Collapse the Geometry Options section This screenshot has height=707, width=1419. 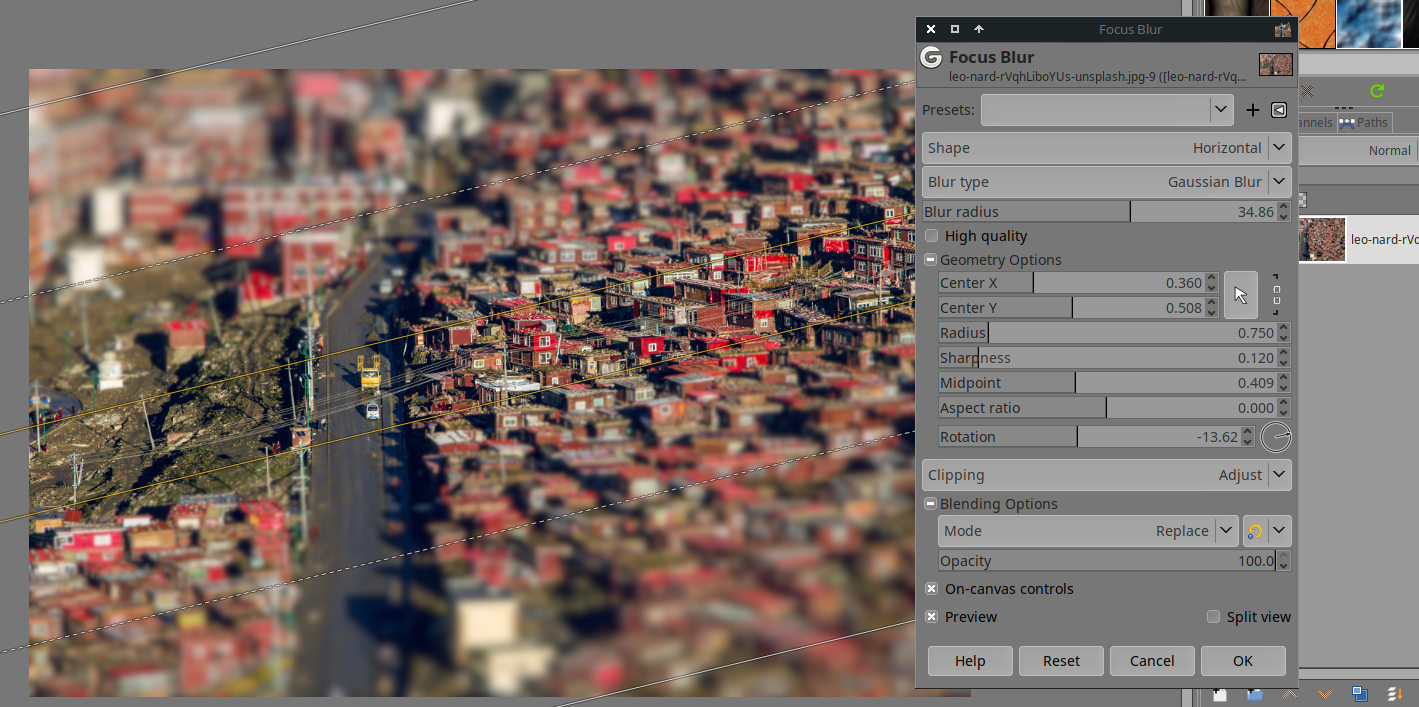[931, 260]
